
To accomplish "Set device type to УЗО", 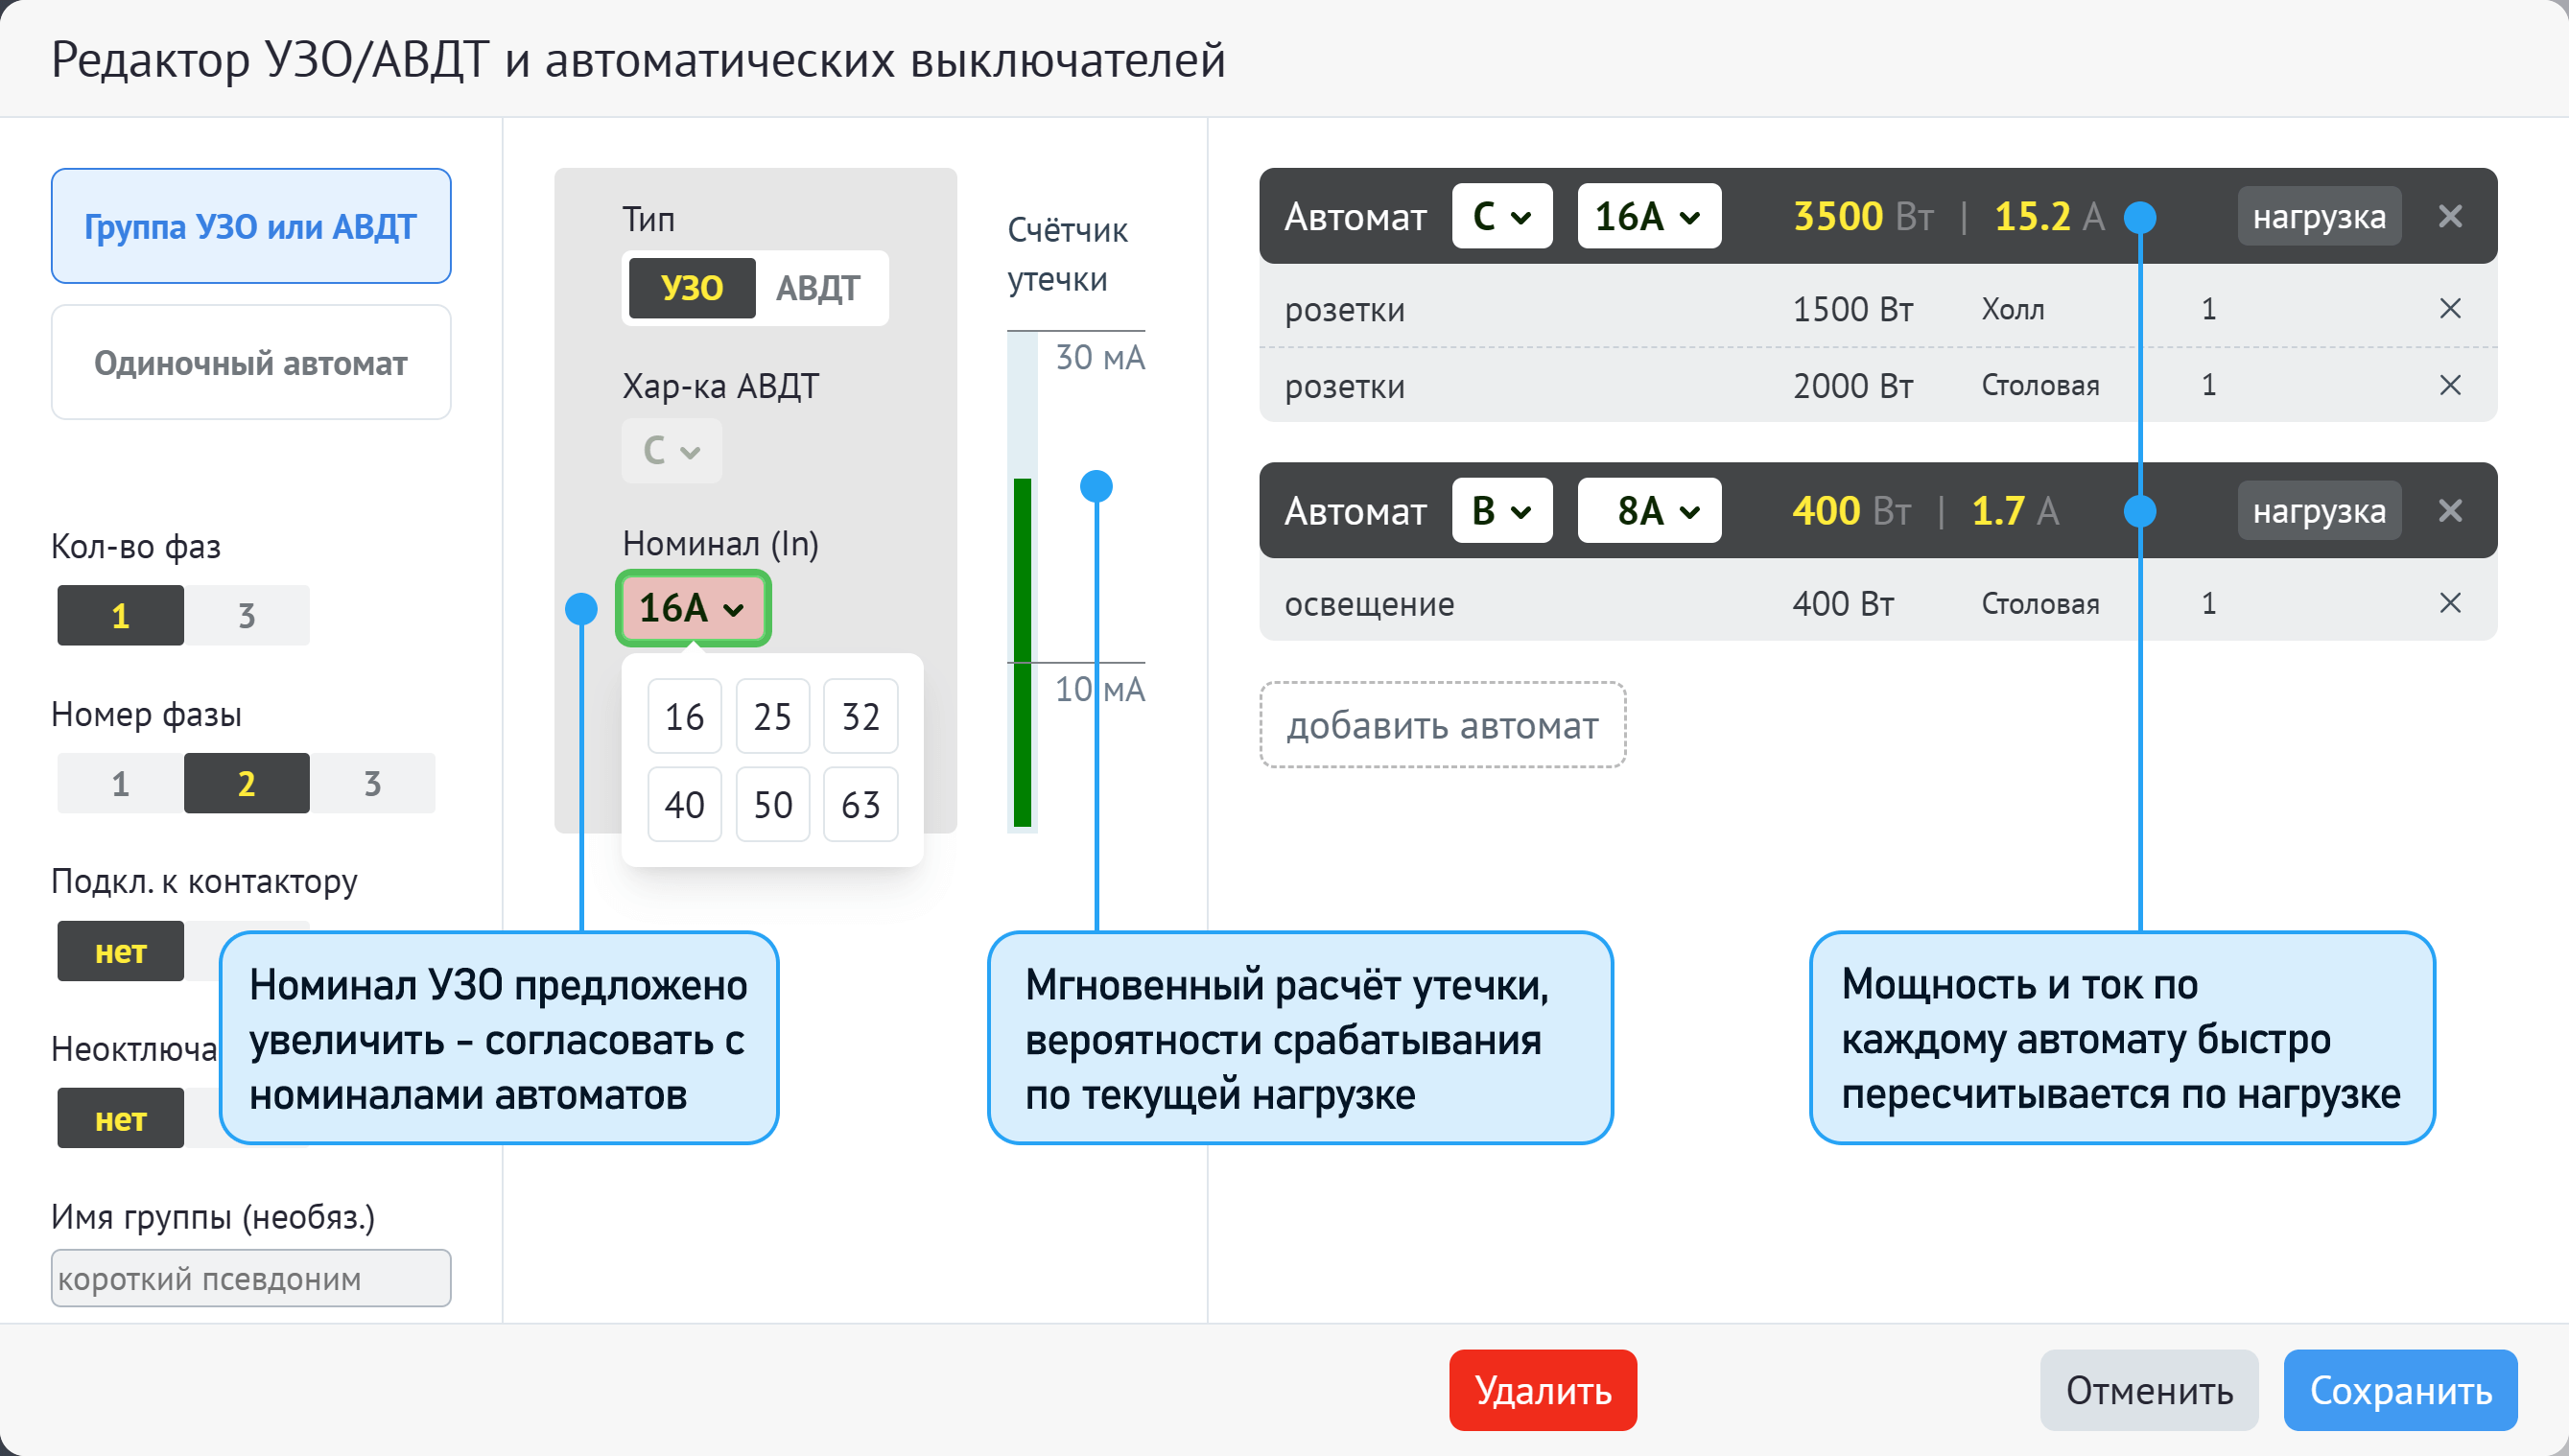I will pos(692,288).
